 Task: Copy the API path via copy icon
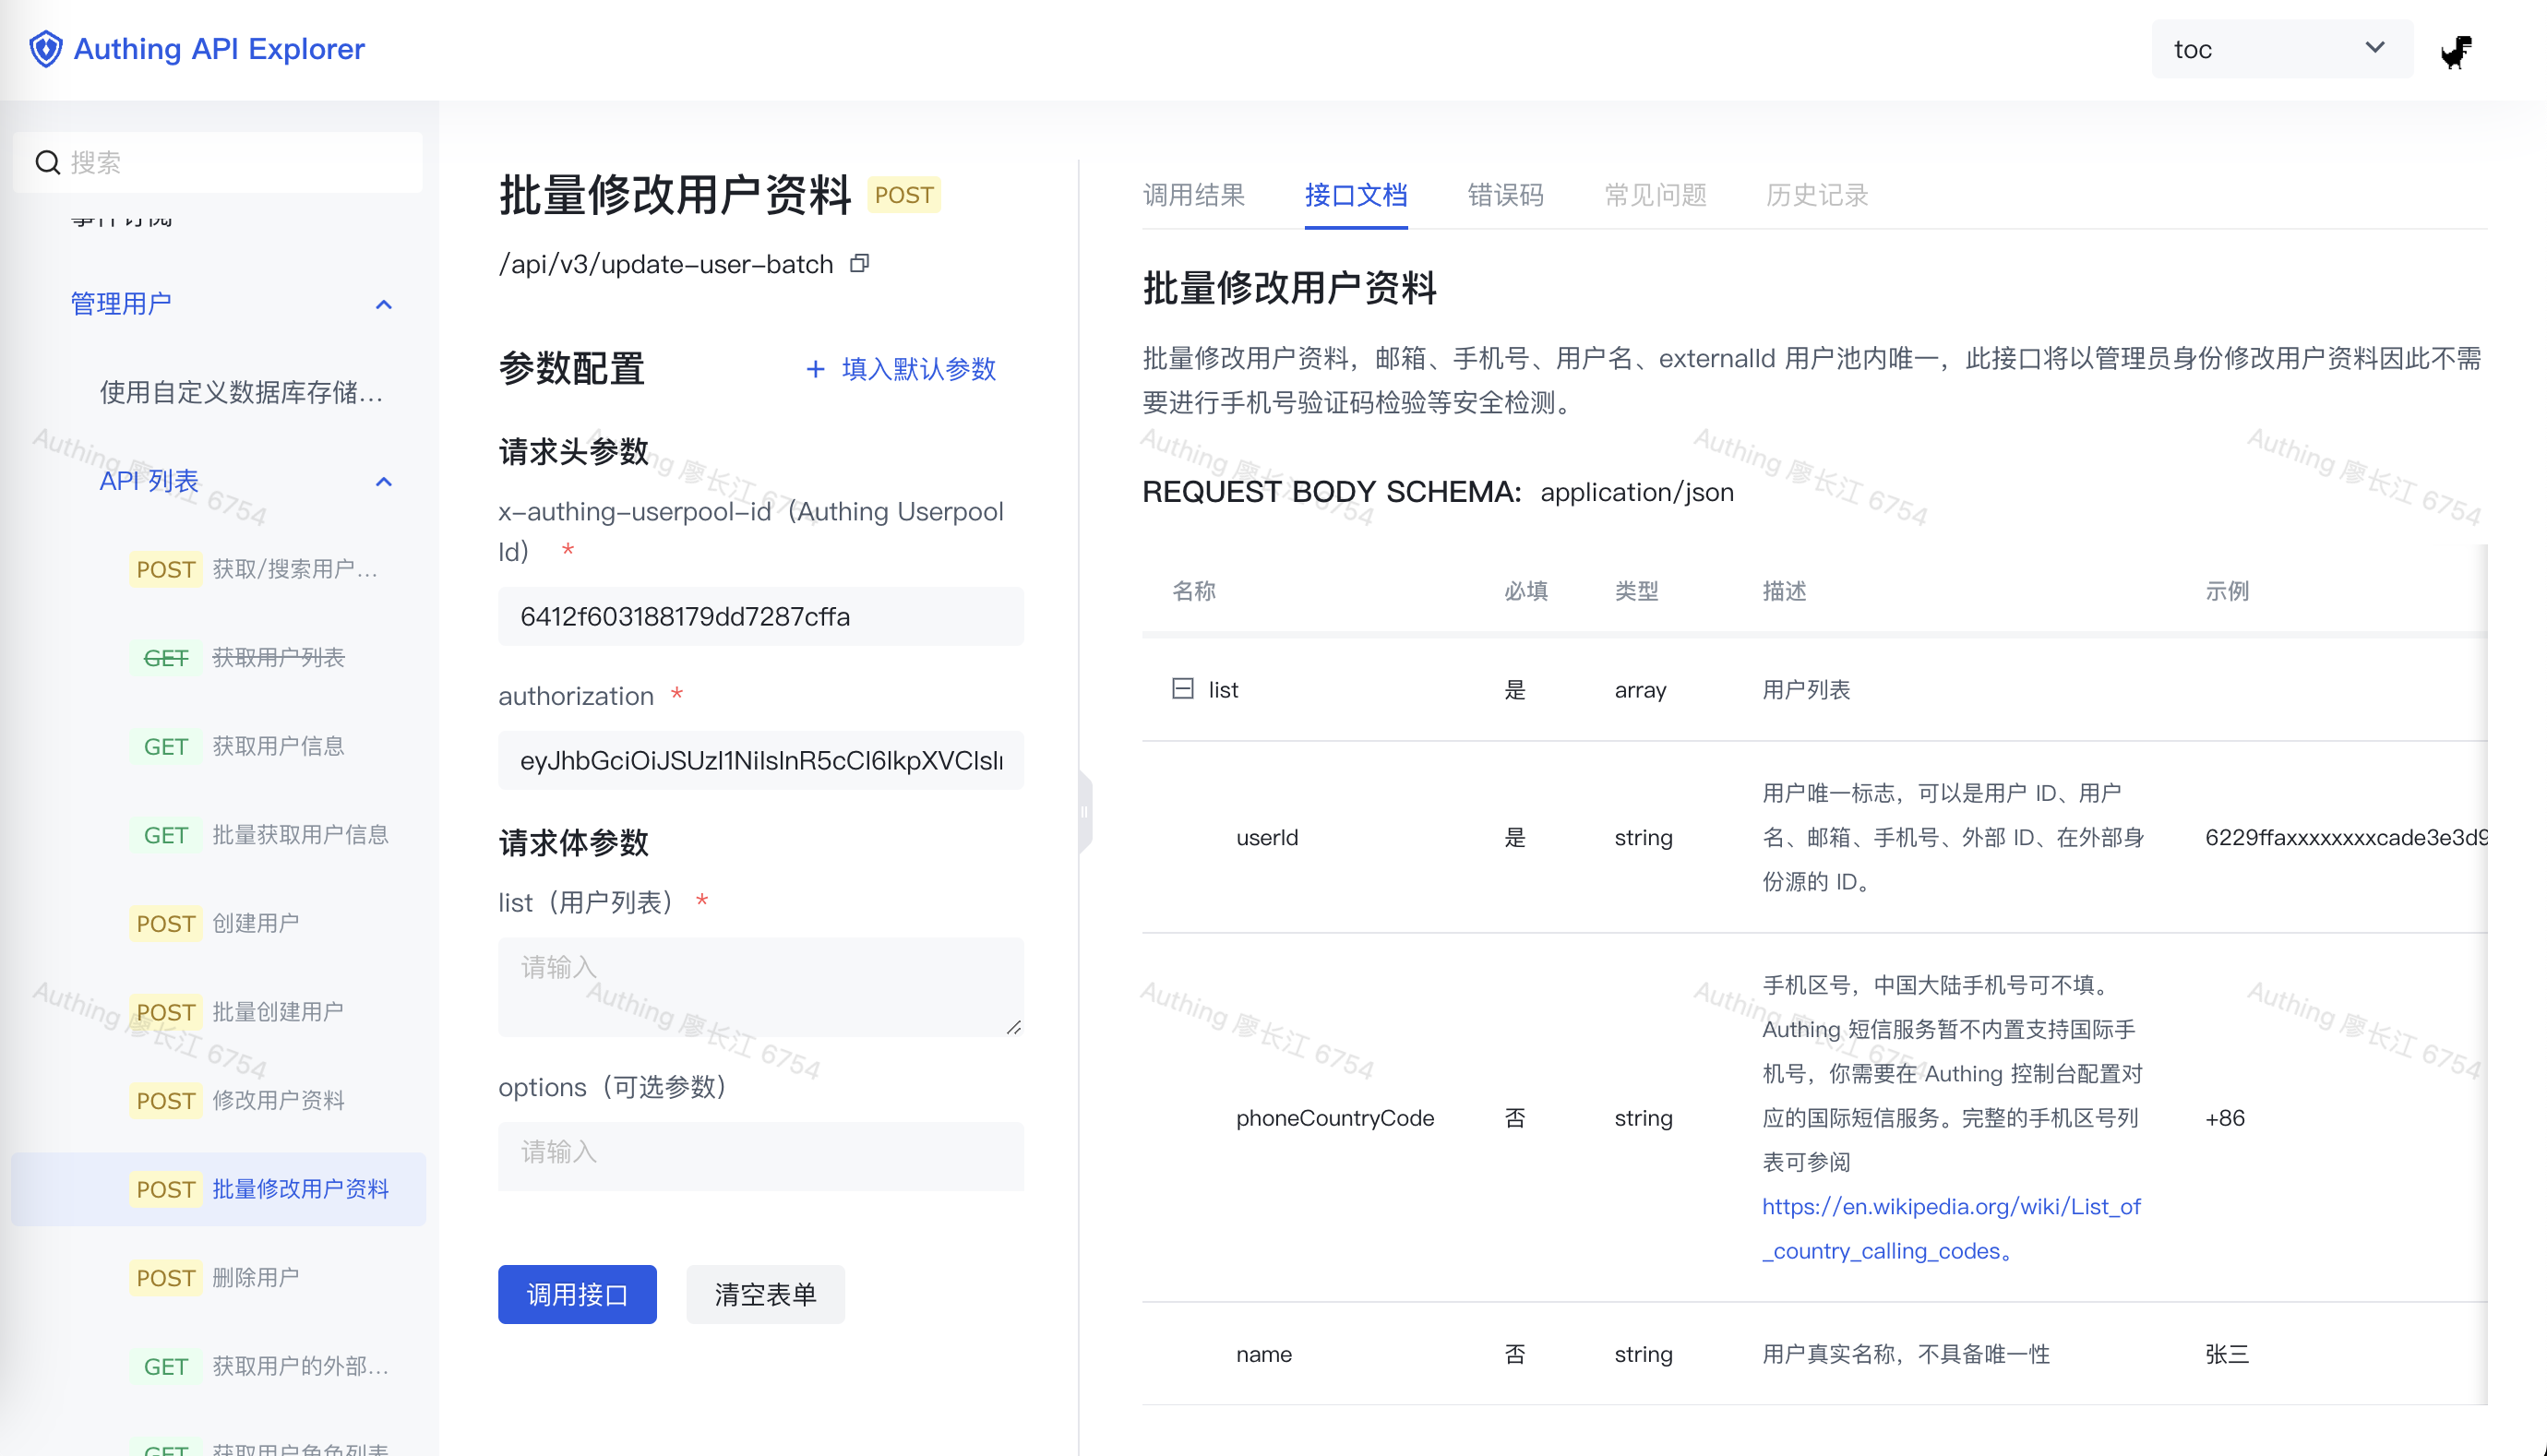click(859, 263)
